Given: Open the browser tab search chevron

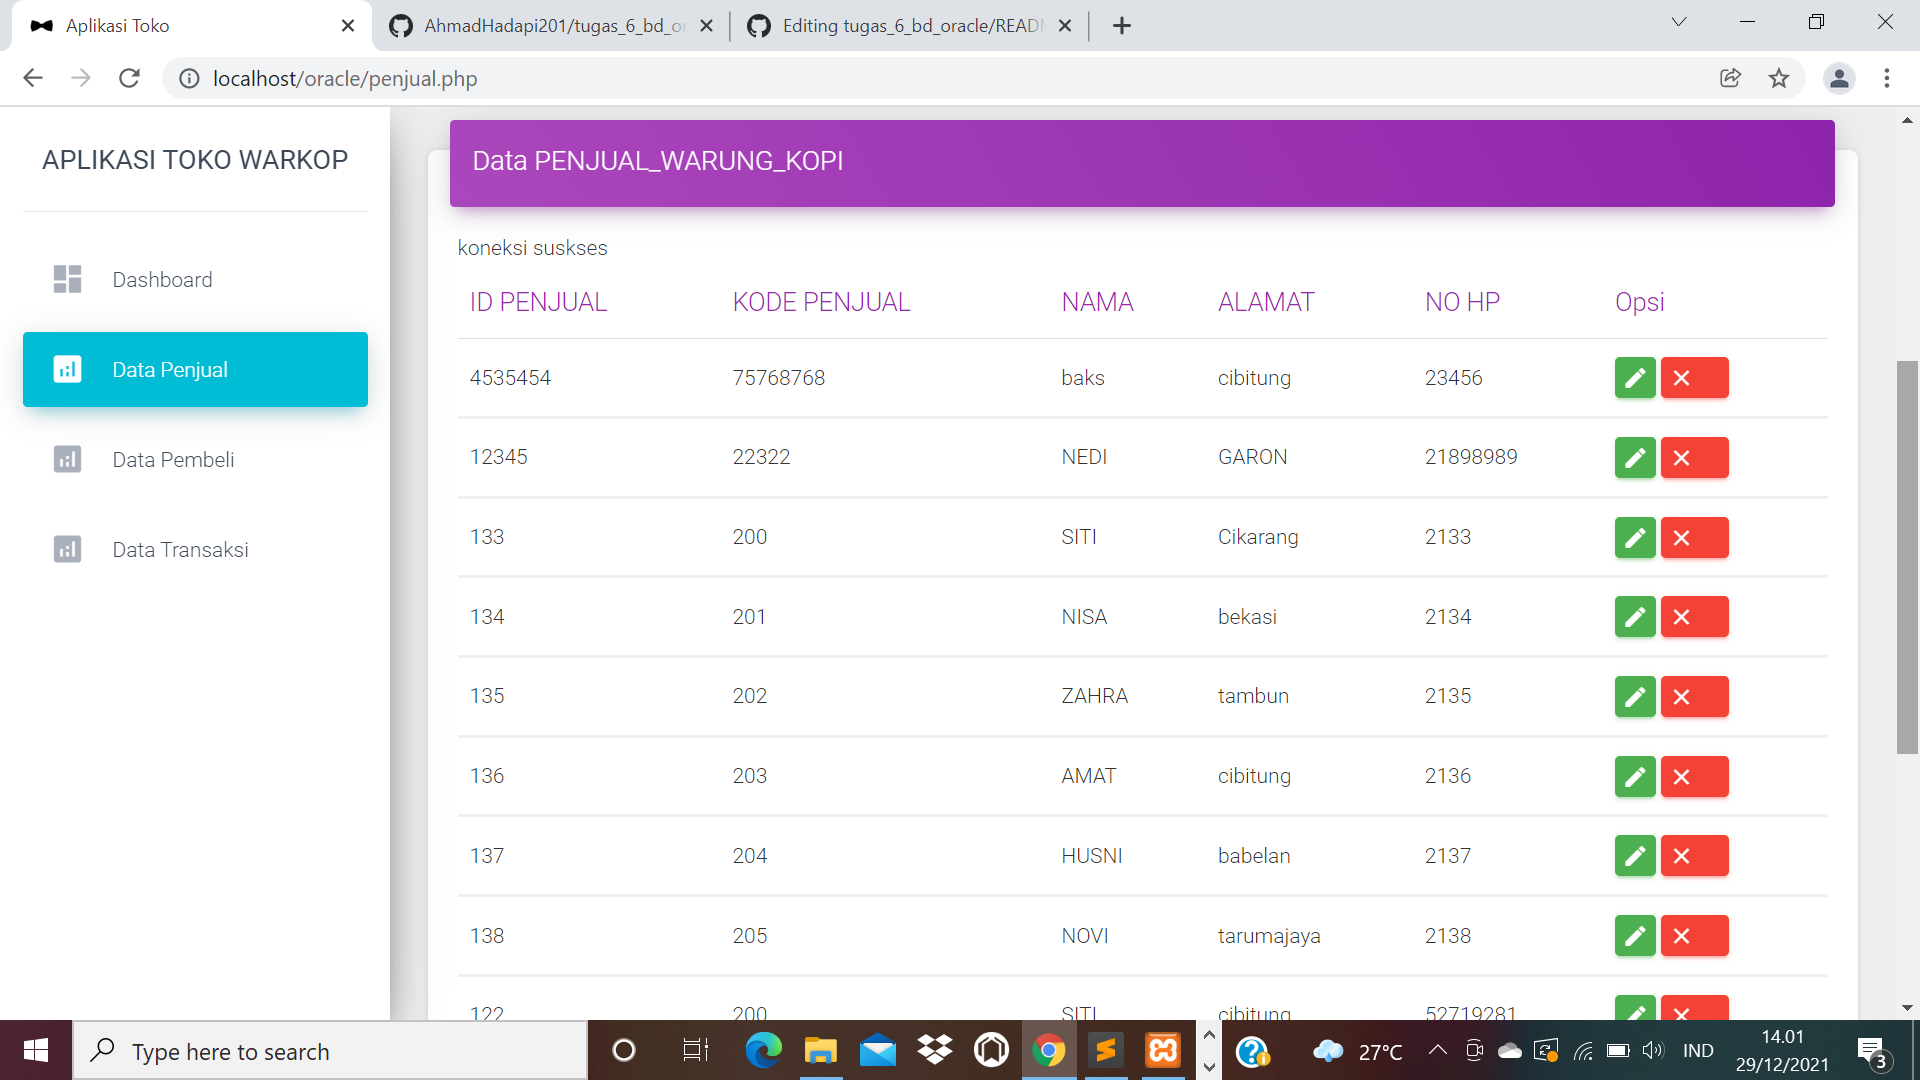Looking at the screenshot, I should point(1679,21).
